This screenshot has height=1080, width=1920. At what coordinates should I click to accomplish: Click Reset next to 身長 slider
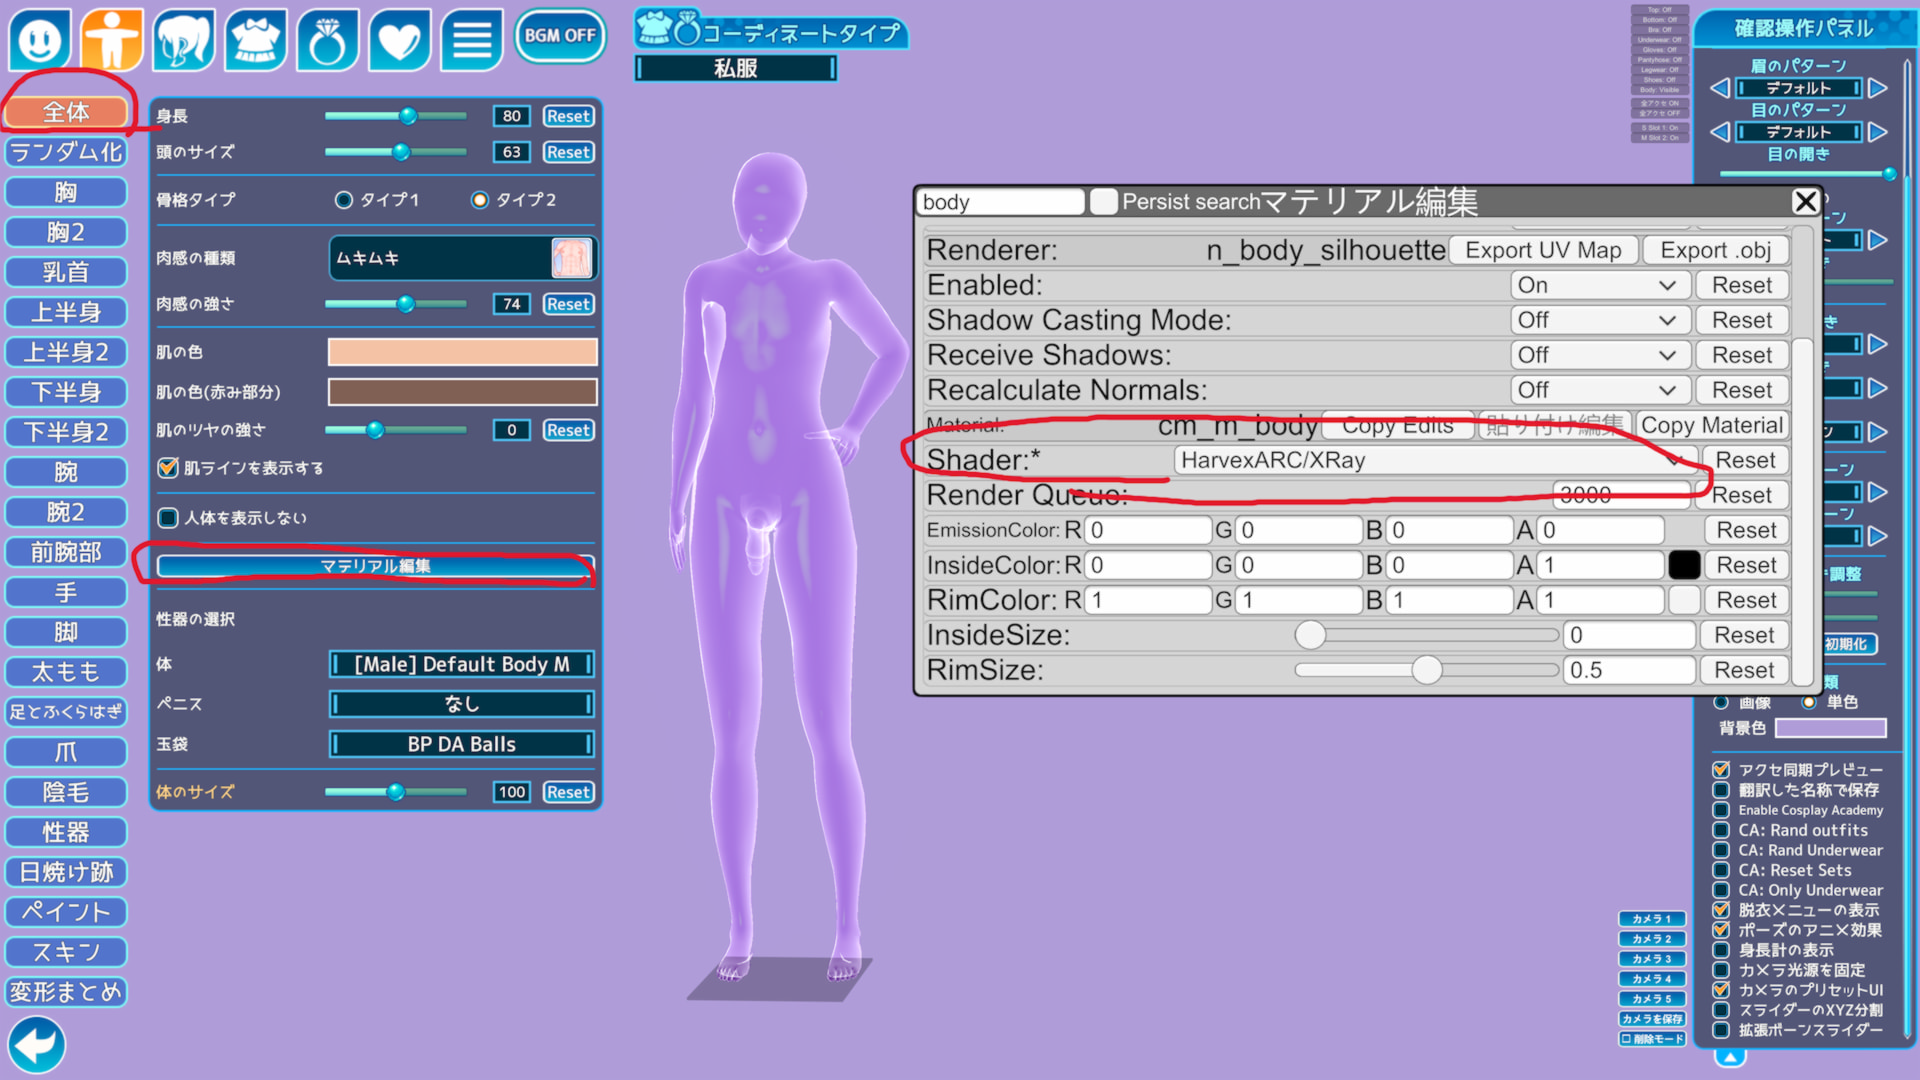click(568, 116)
